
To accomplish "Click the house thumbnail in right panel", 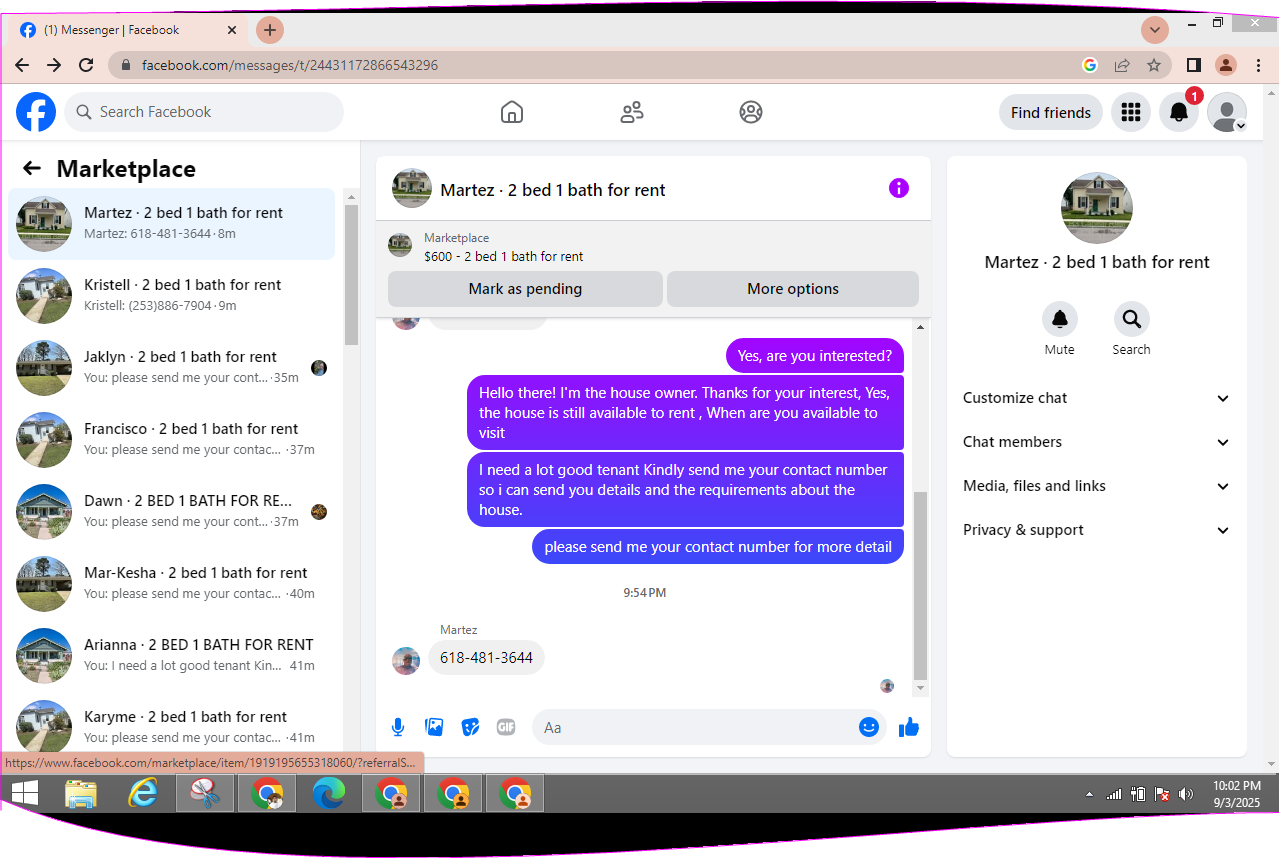I will [x=1097, y=208].
